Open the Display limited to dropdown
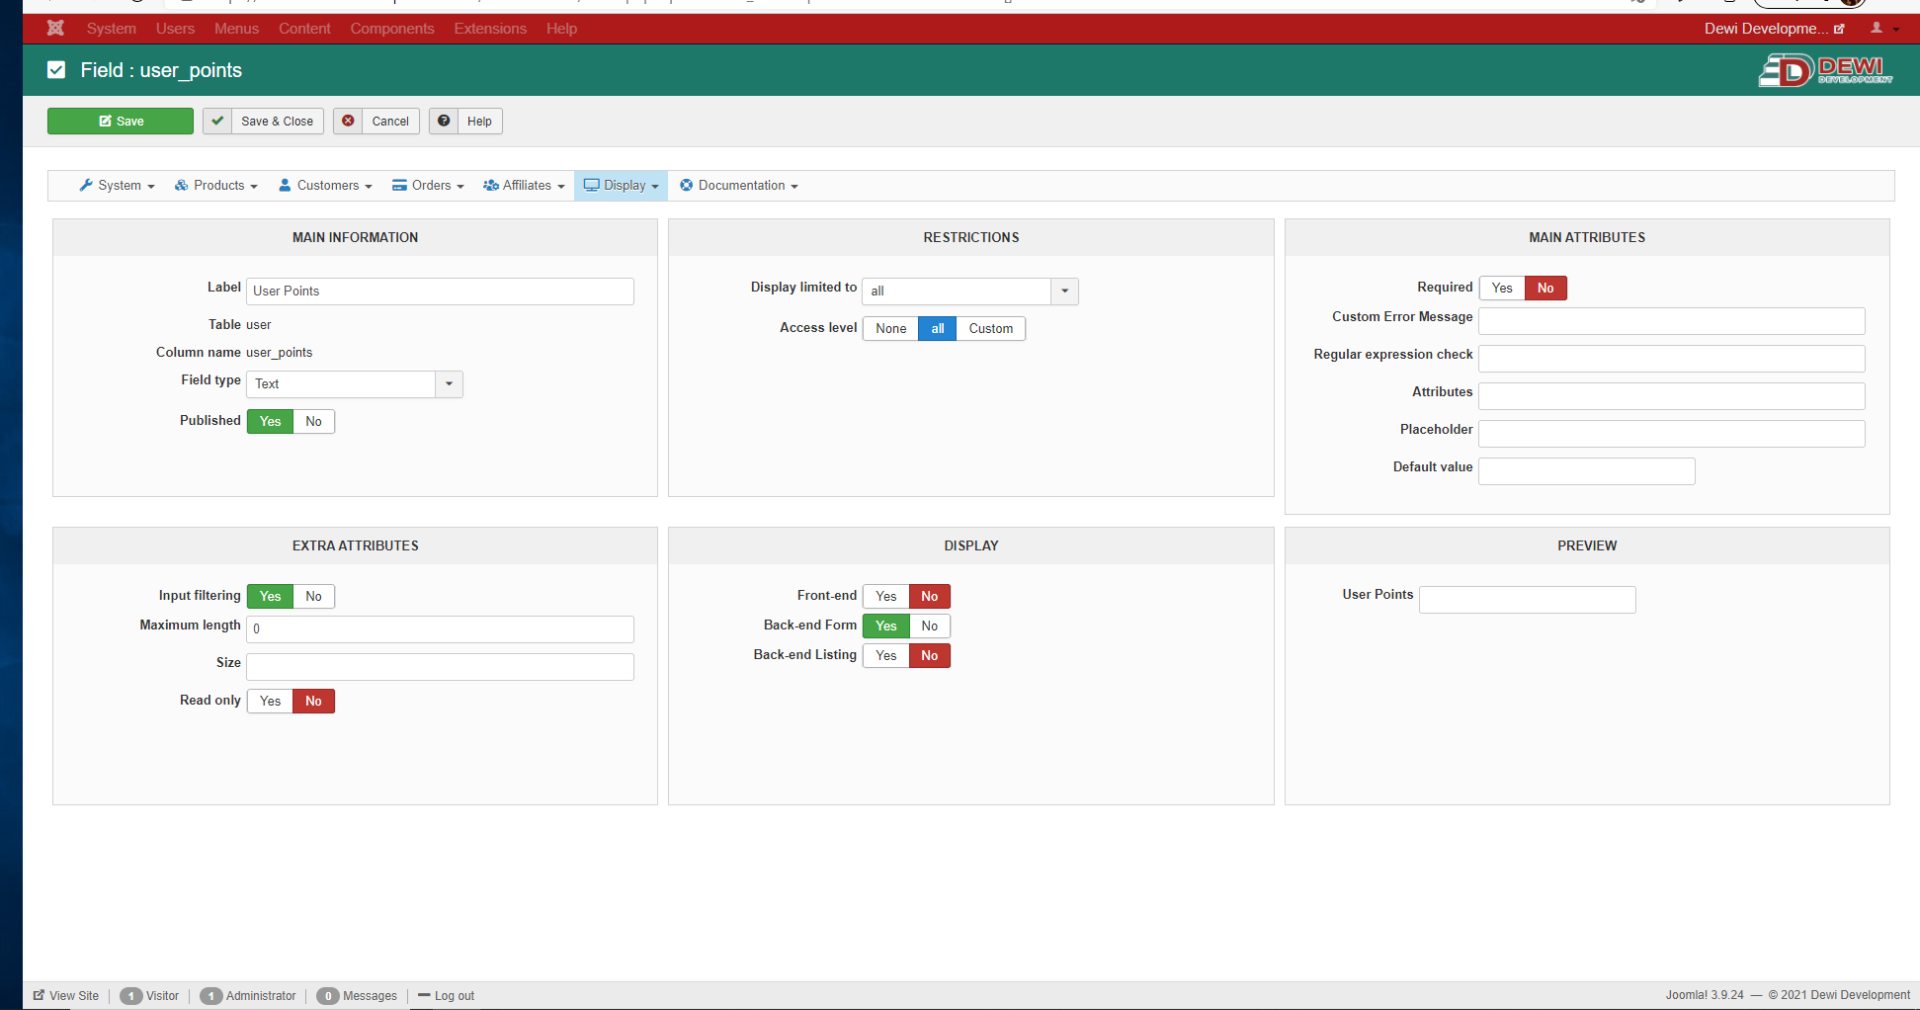1920x1010 pixels. 971,291
